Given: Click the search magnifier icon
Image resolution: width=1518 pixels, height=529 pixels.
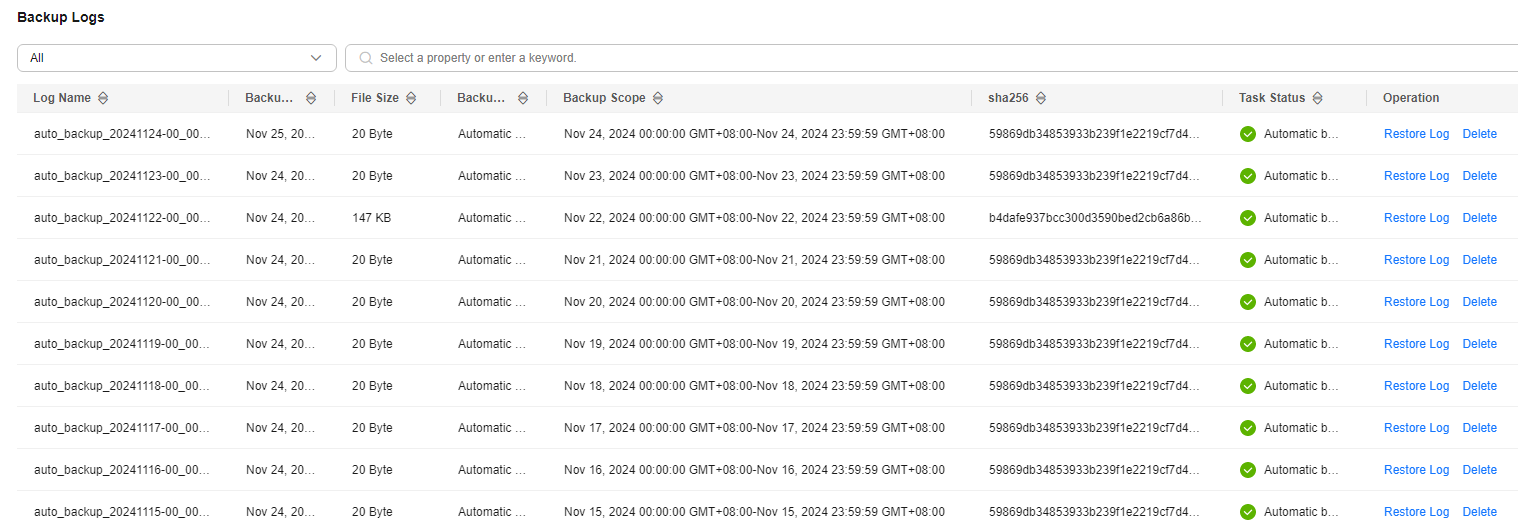Looking at the screenshot, I should (366, 58).
